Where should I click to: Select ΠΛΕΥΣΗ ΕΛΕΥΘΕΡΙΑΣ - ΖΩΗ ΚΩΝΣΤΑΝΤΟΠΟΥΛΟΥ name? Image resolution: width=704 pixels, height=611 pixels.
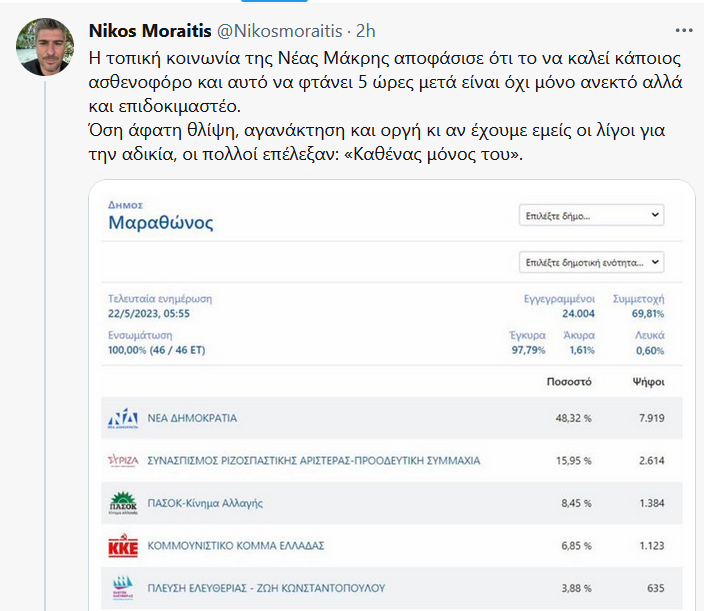(266, 588)
